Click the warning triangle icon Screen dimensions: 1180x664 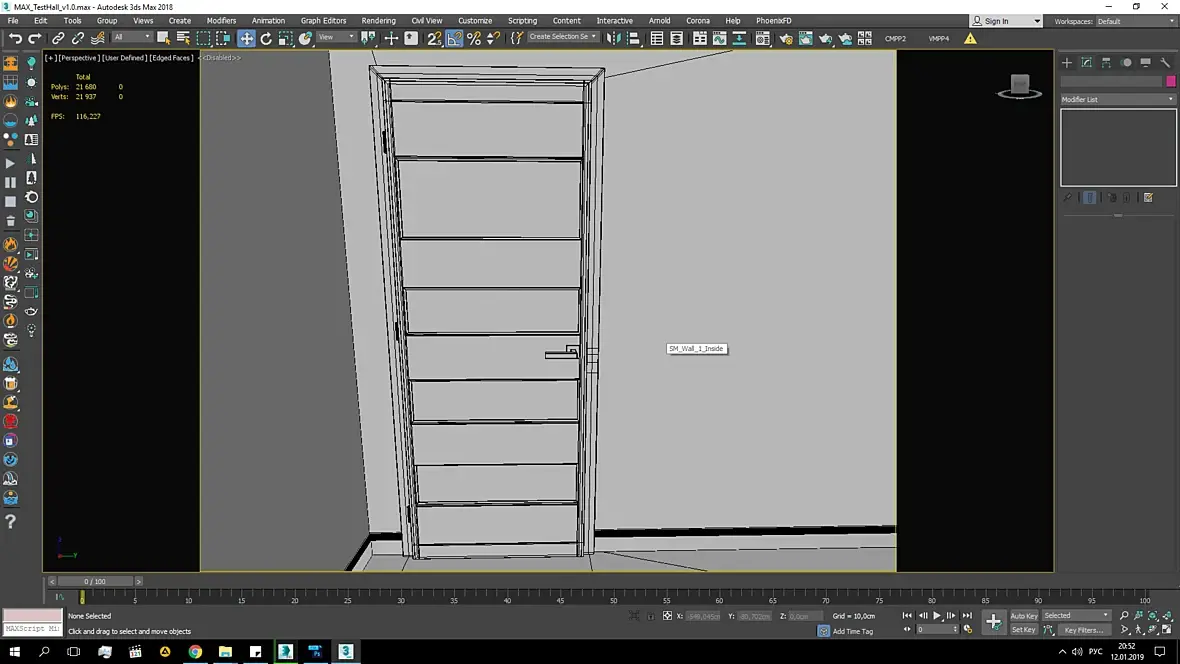[970, 38]
